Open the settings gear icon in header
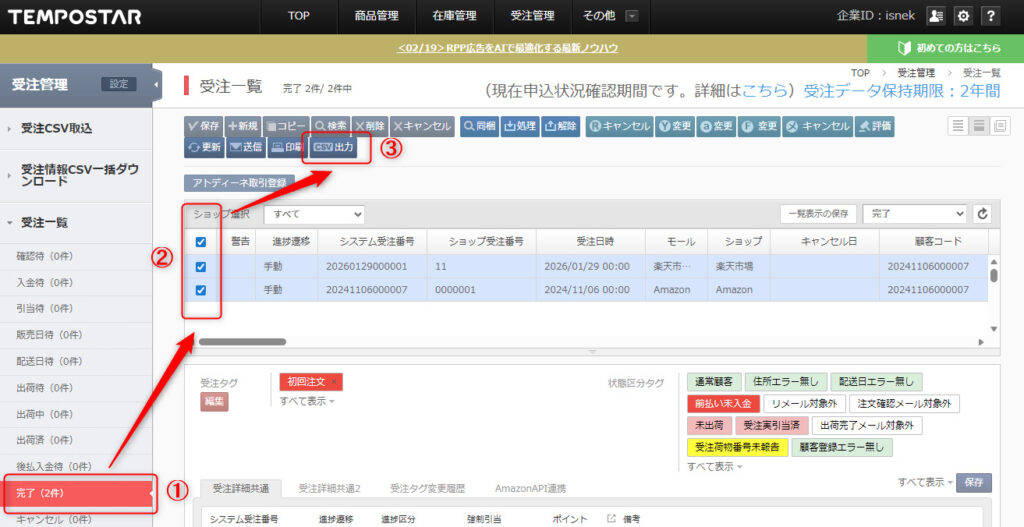The image size is (1024, 527). (963, 16)
